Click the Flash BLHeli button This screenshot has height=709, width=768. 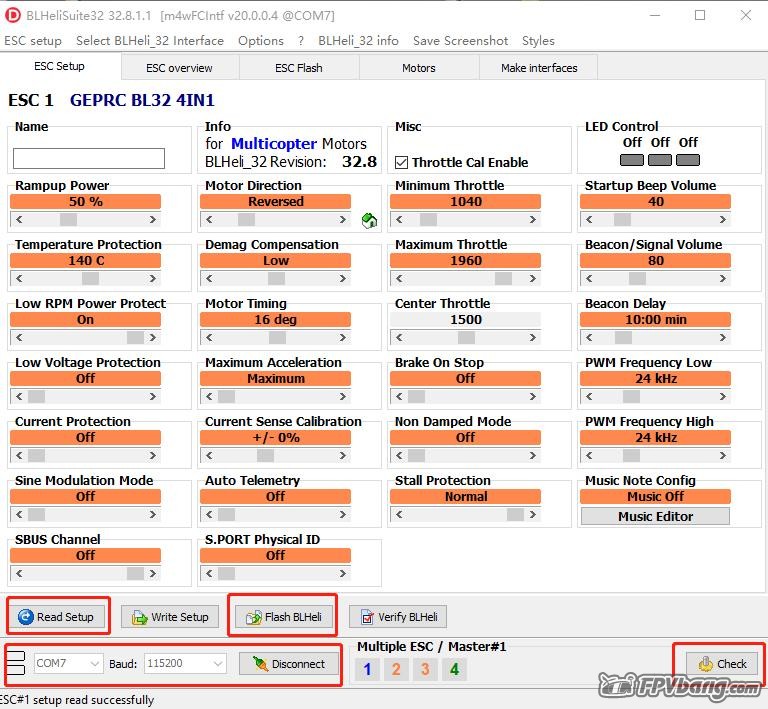[x=284, y=617]
